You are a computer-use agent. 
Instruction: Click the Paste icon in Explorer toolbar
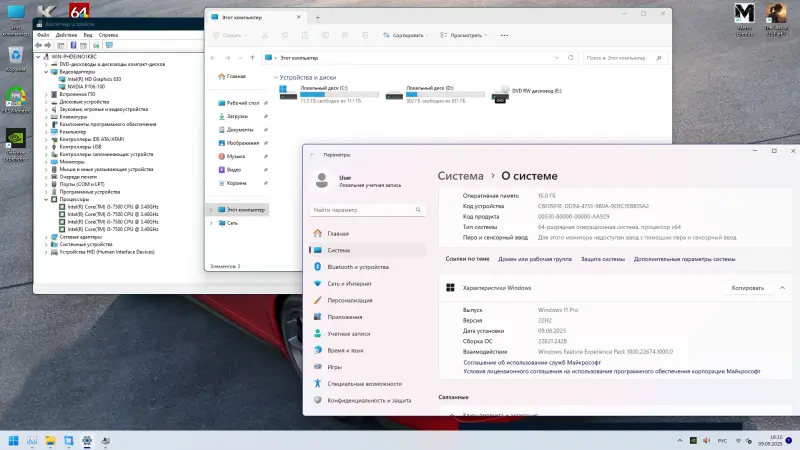[x=305, y=35]
